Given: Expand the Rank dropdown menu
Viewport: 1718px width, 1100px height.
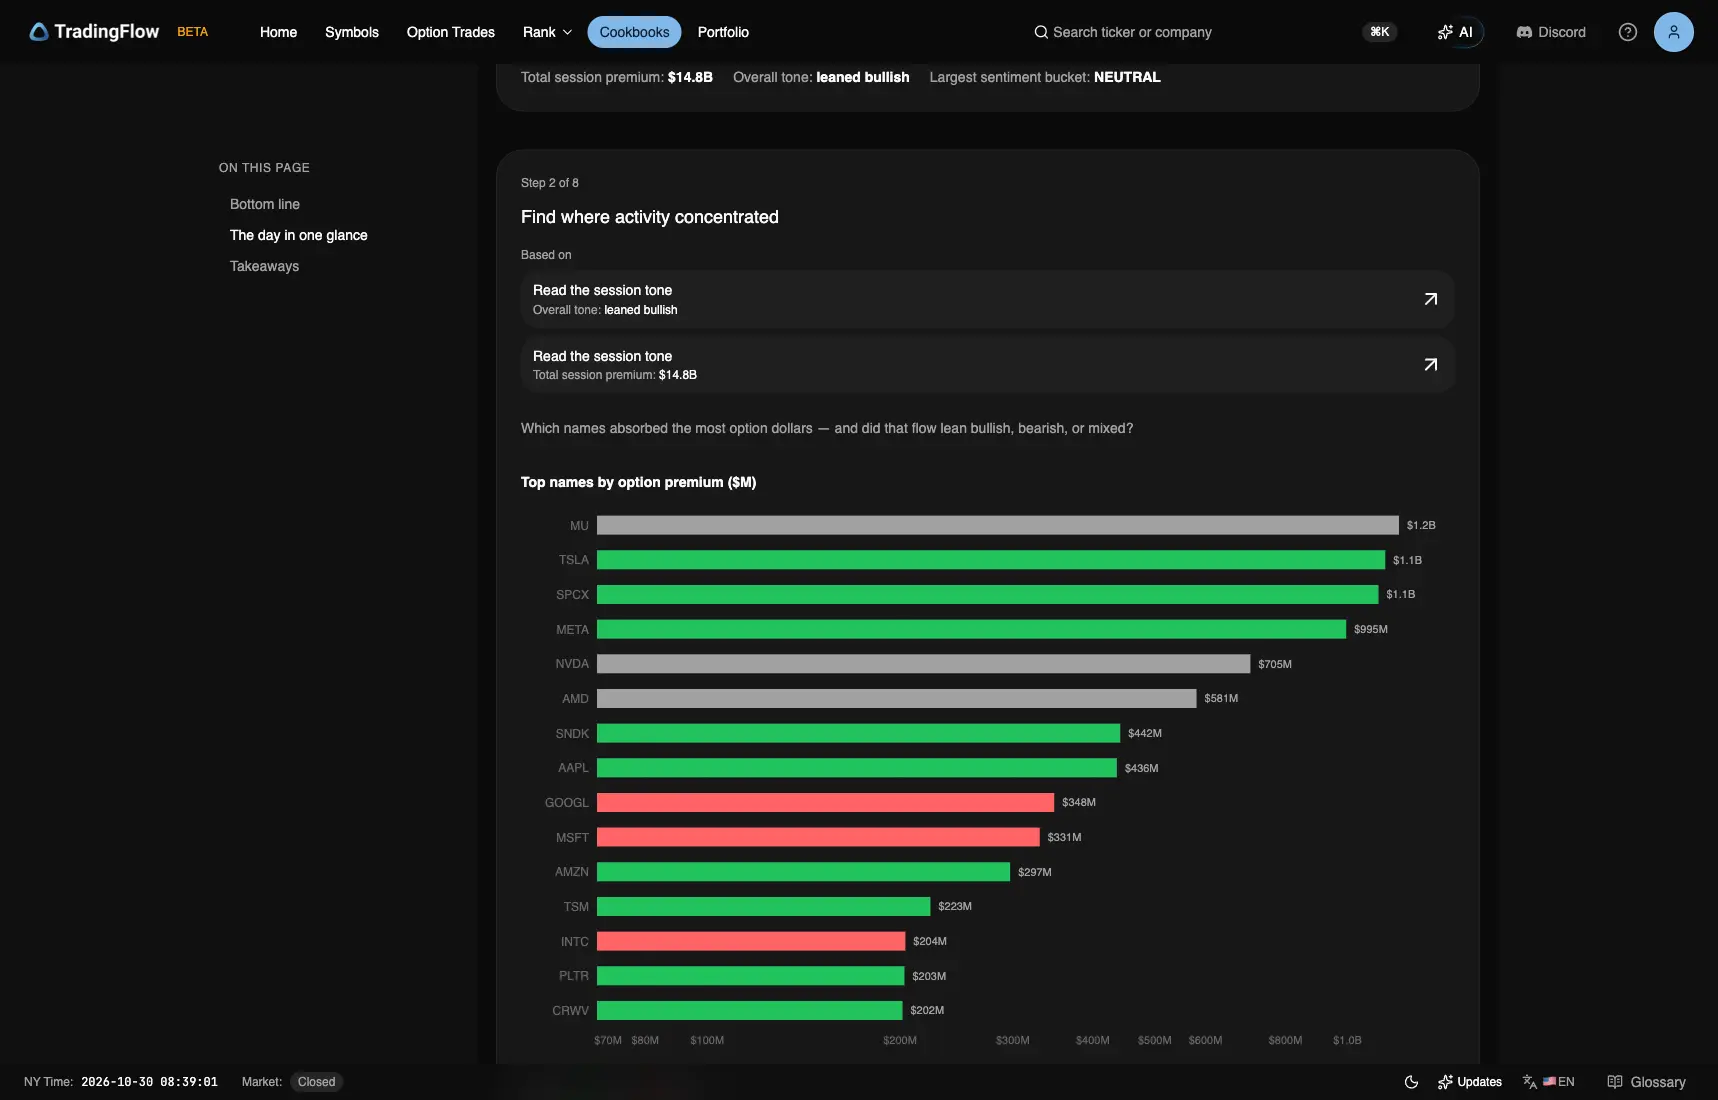Looking at the screenshot, I should pyautogui.click(x=547, y=32).
